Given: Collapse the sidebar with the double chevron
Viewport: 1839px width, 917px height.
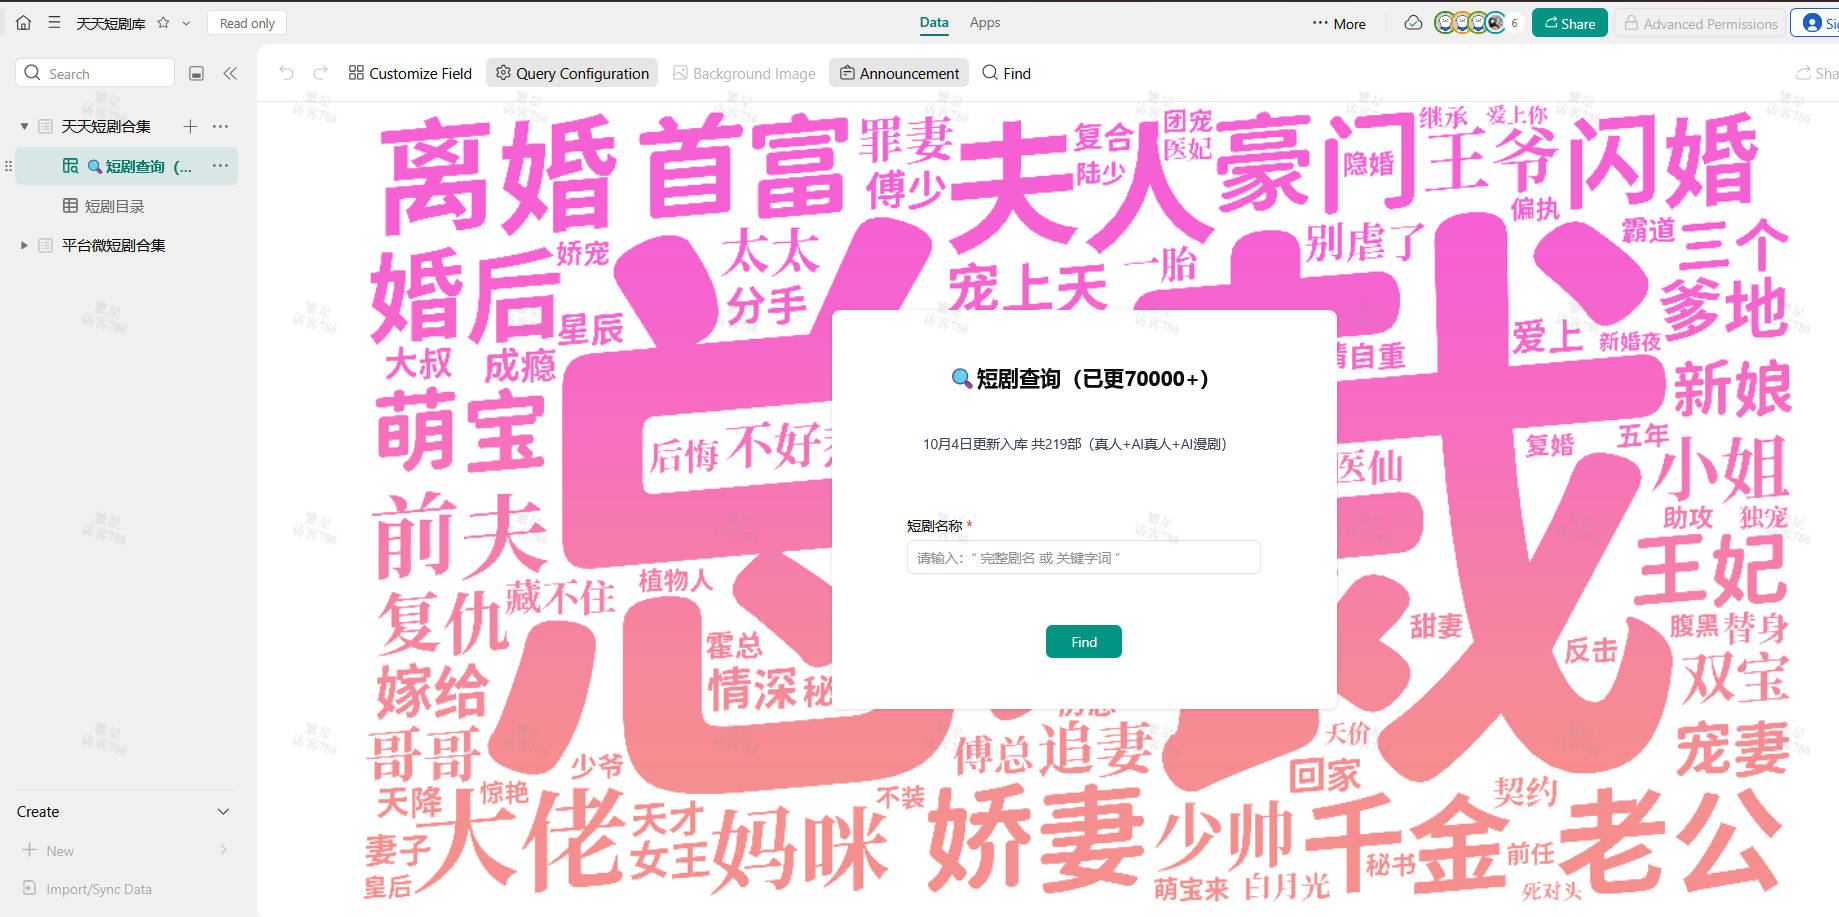Looking at the screenshot, I should 230,73.
